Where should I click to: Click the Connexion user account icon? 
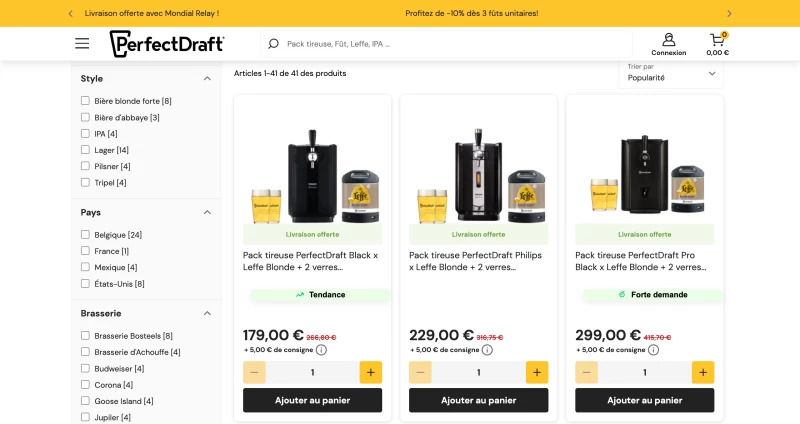point(668,40)
